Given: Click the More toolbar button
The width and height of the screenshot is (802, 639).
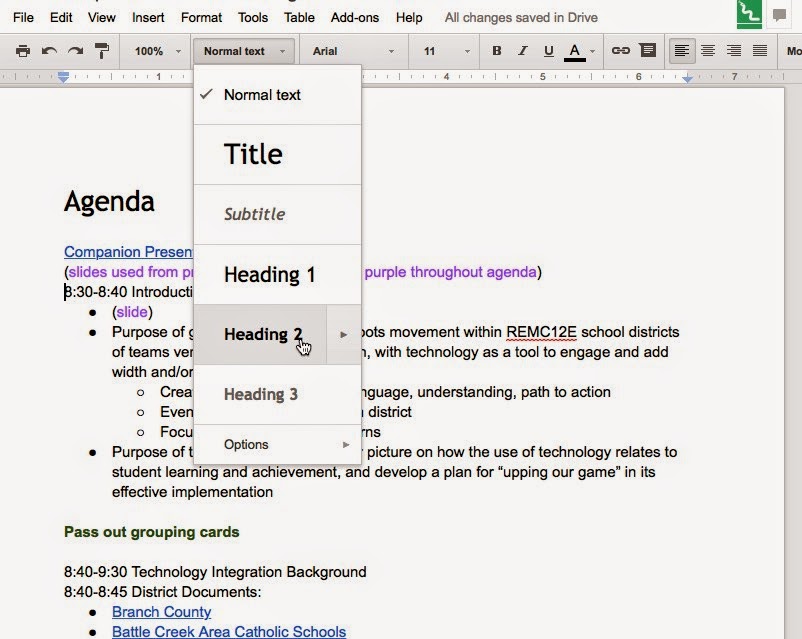Looking at the screenshot, I should 793,51.
